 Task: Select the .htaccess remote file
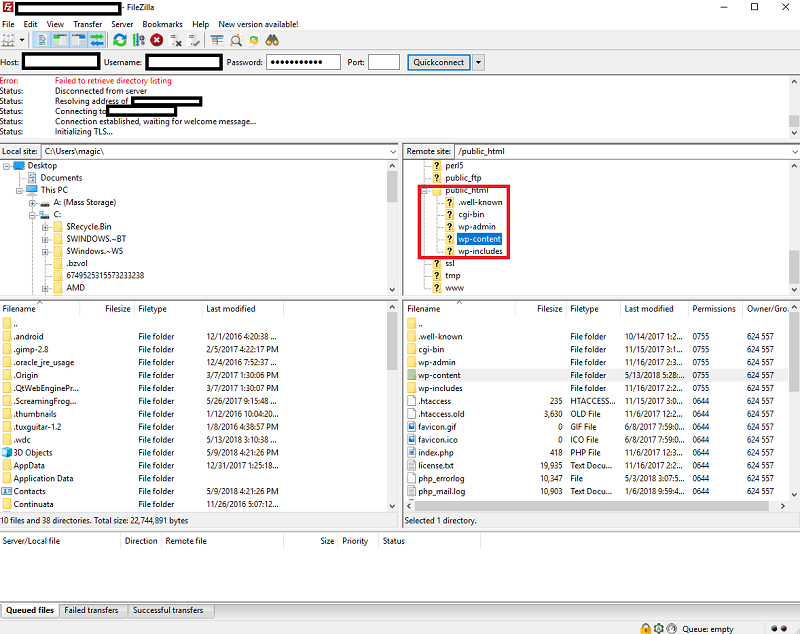pos(434,401)
